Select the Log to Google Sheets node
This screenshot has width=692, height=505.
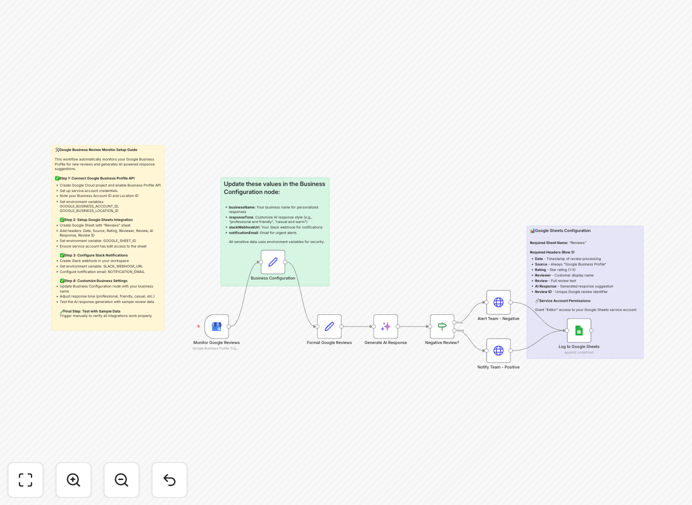tap(579, 330)
